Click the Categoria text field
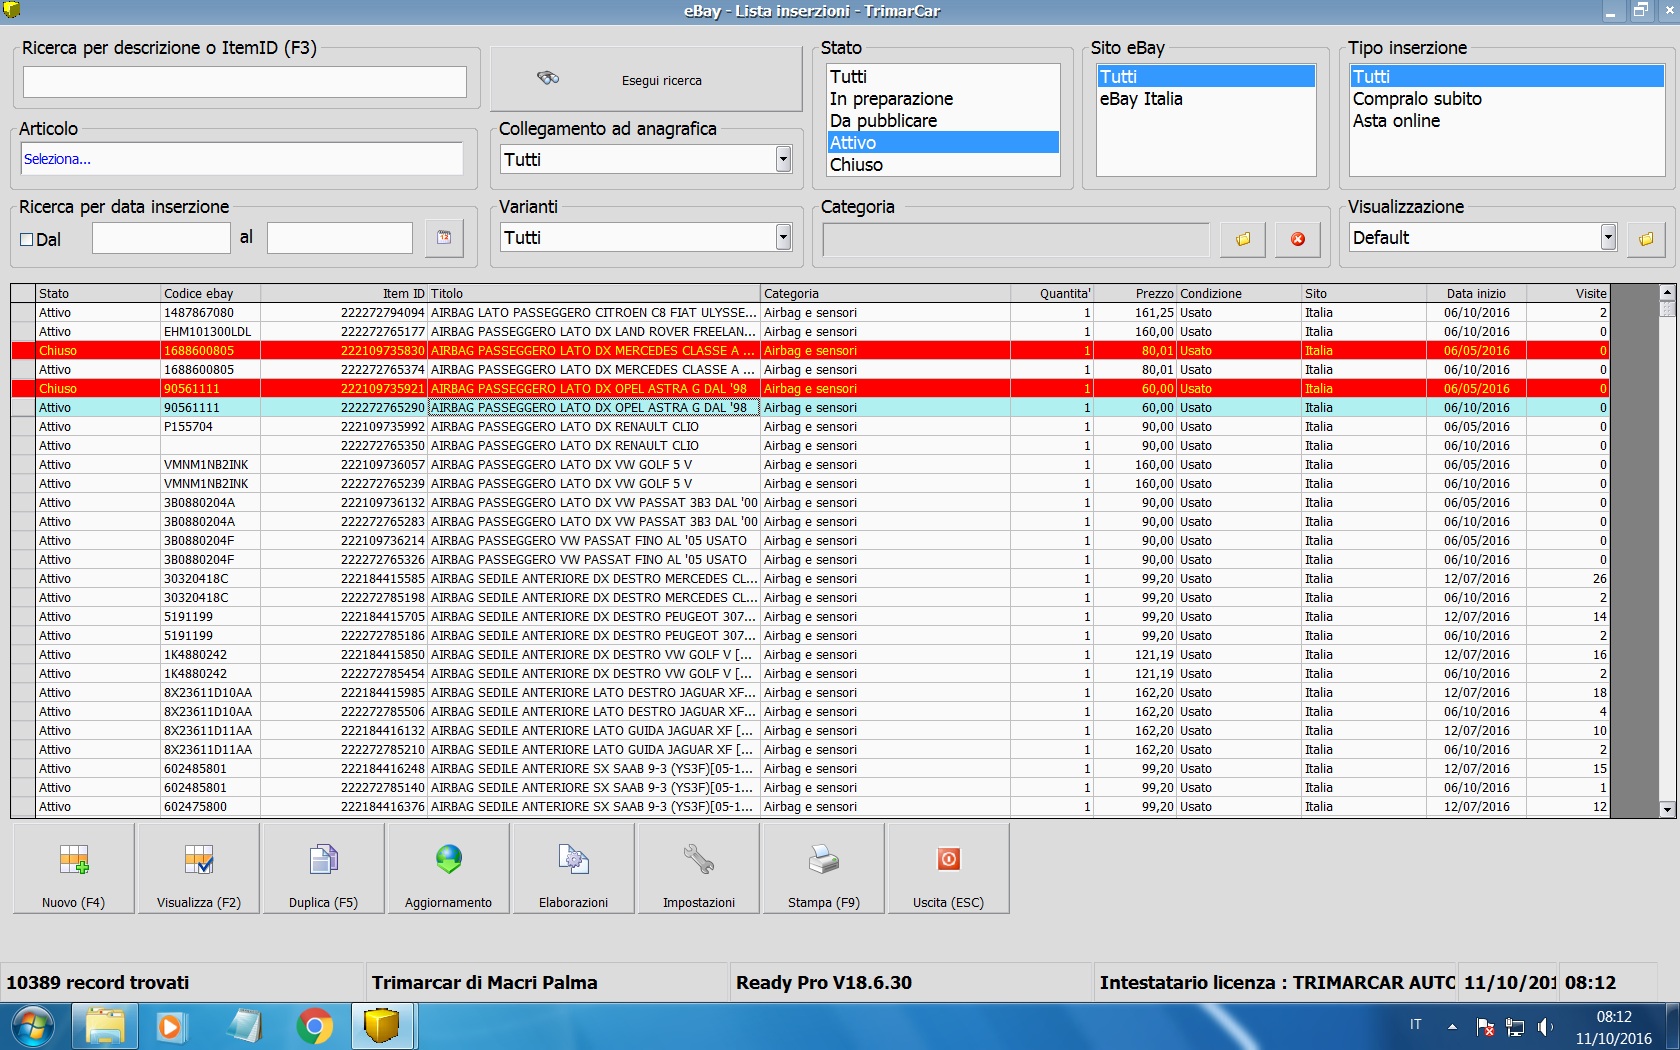The image size is (1680, 1050). click(1016, 239)
